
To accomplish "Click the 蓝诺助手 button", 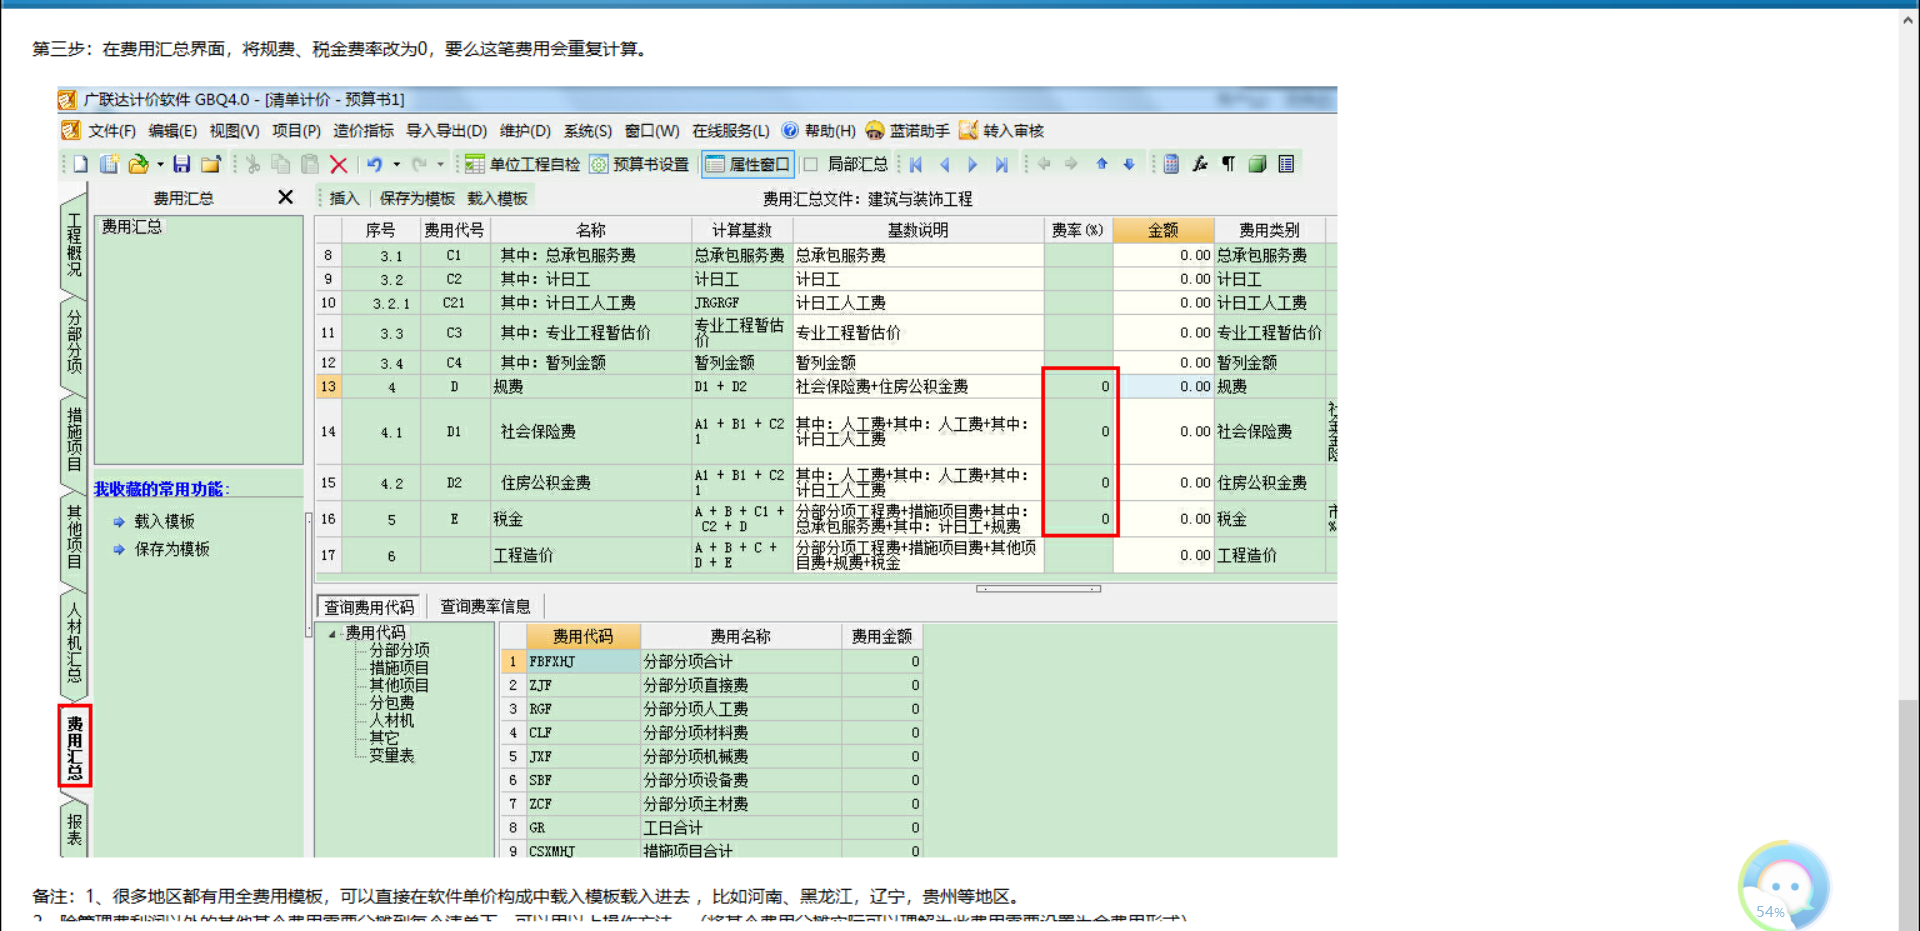I will [907, 131].
